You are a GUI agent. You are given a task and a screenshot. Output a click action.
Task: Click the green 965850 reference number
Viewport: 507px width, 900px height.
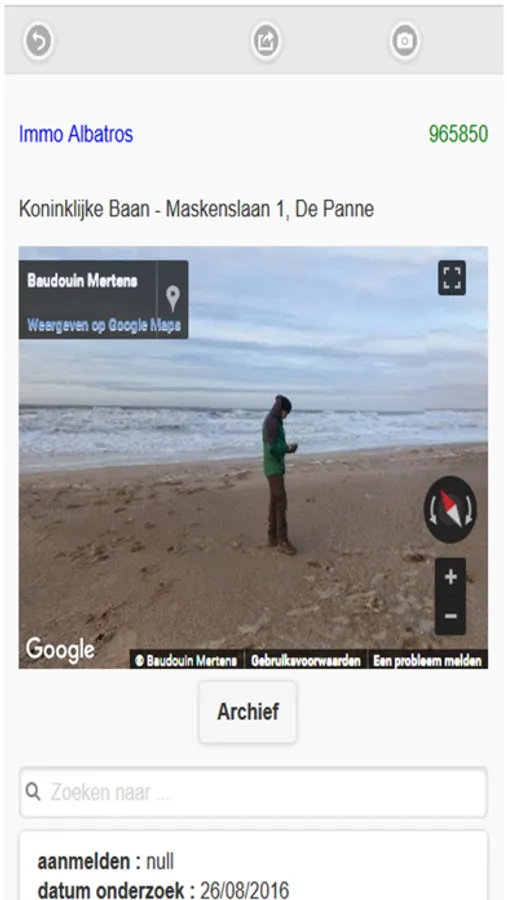point(458,134)
